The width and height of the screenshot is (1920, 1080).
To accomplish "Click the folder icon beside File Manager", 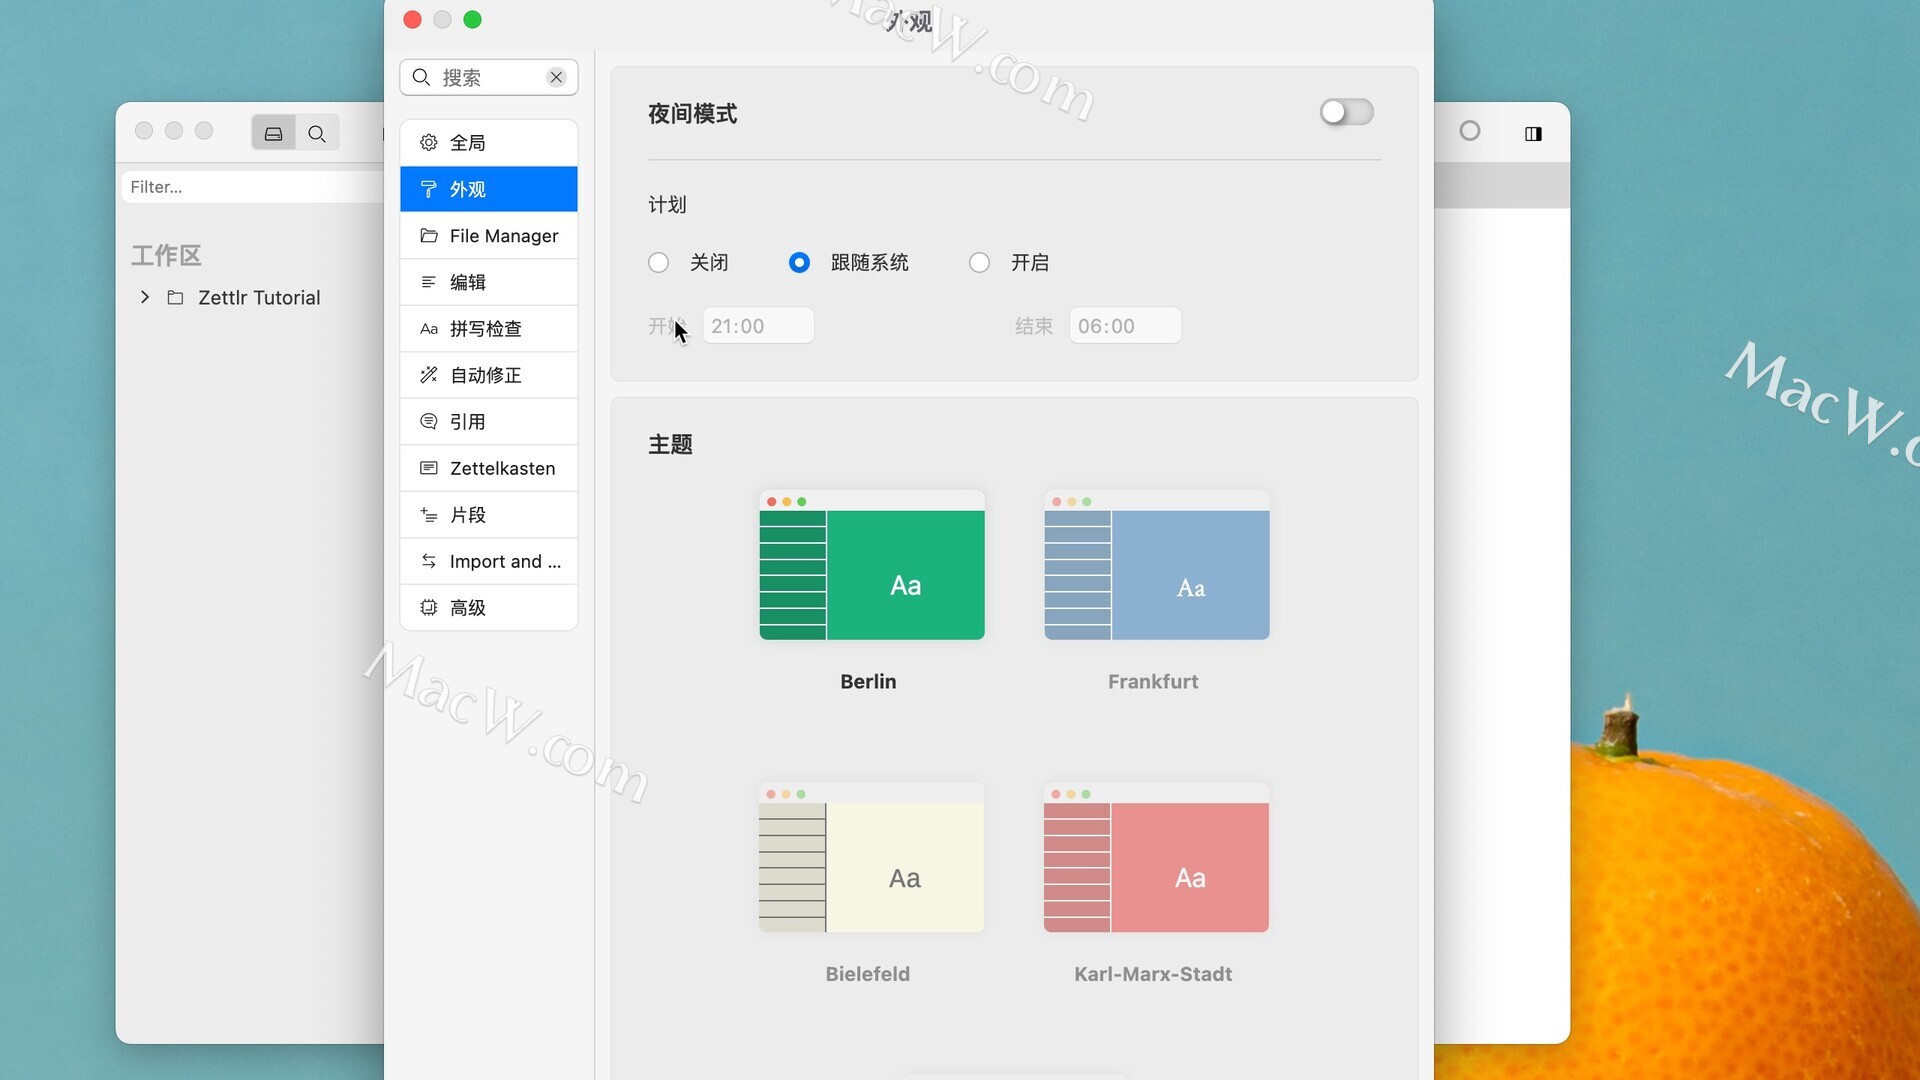I will point(429,236).
